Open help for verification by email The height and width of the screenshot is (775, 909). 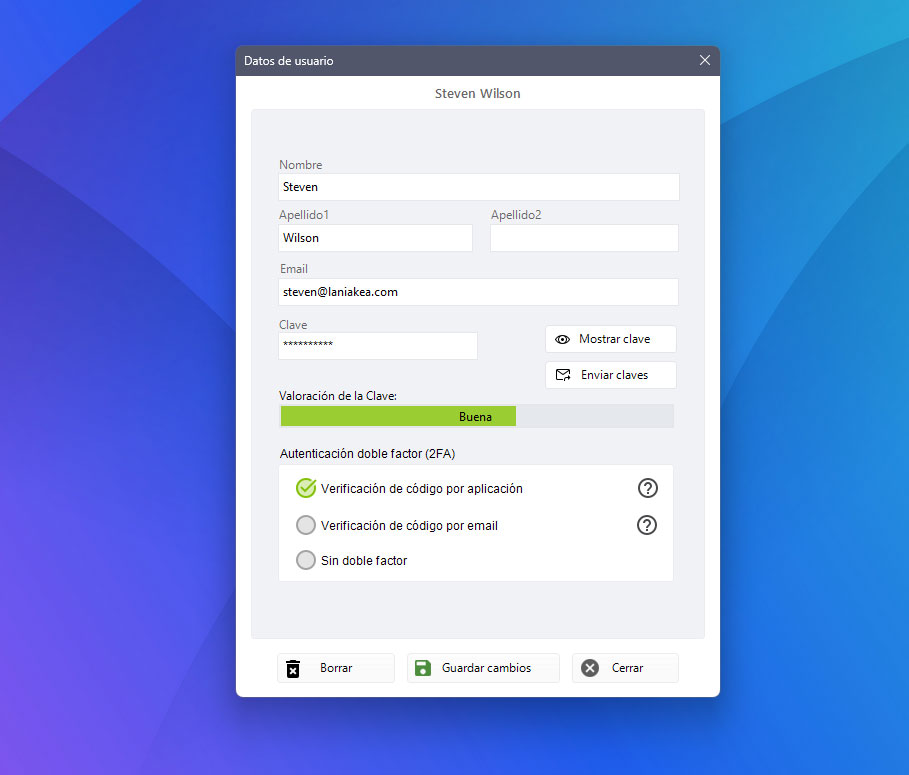click(x=647, y=525)
